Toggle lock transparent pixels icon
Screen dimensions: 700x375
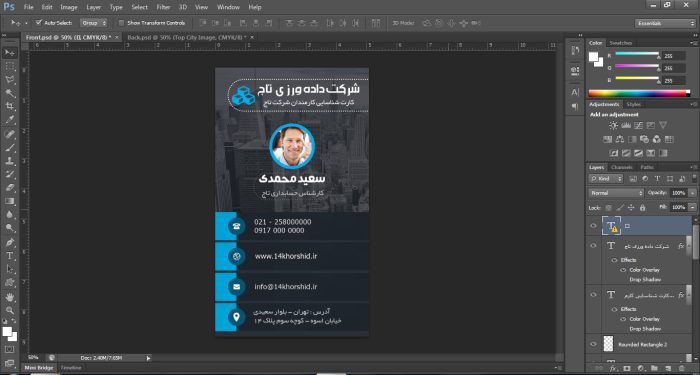608,208
